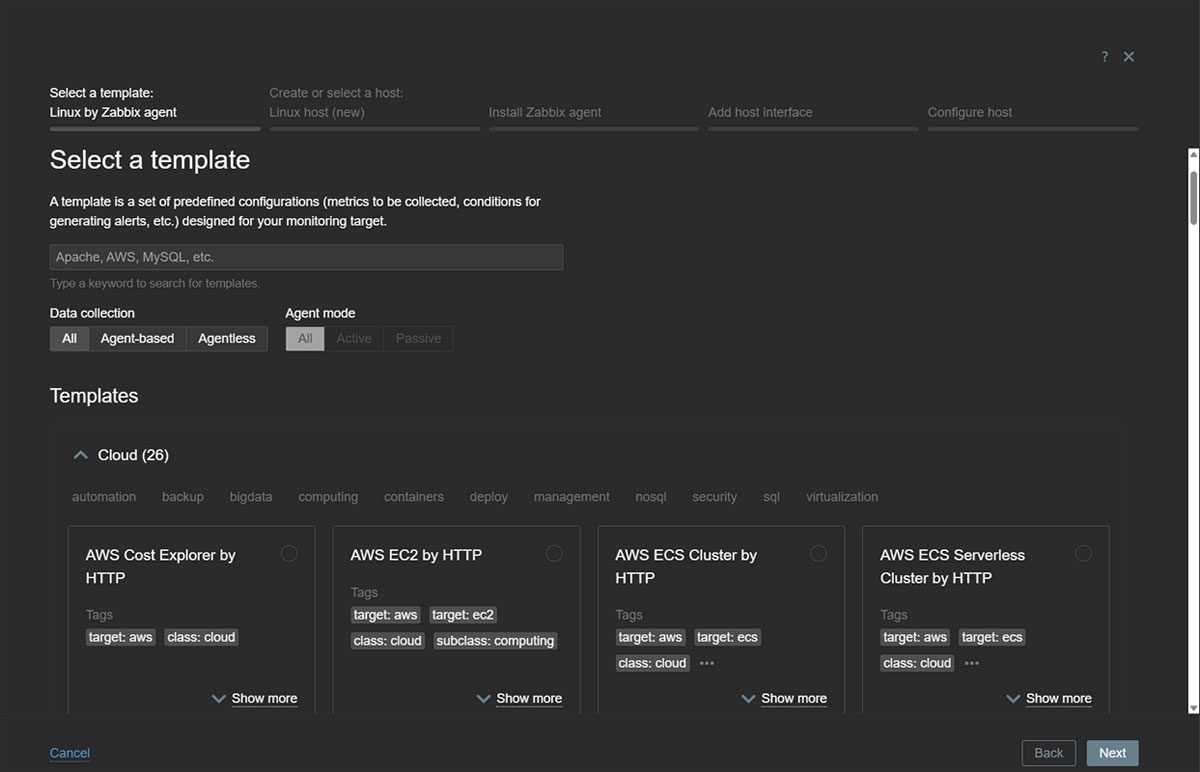This screenshot has height=772, width=1200.
Task: Click the template keyword search field
Action: pyautogui.click(x=306, y=257)
